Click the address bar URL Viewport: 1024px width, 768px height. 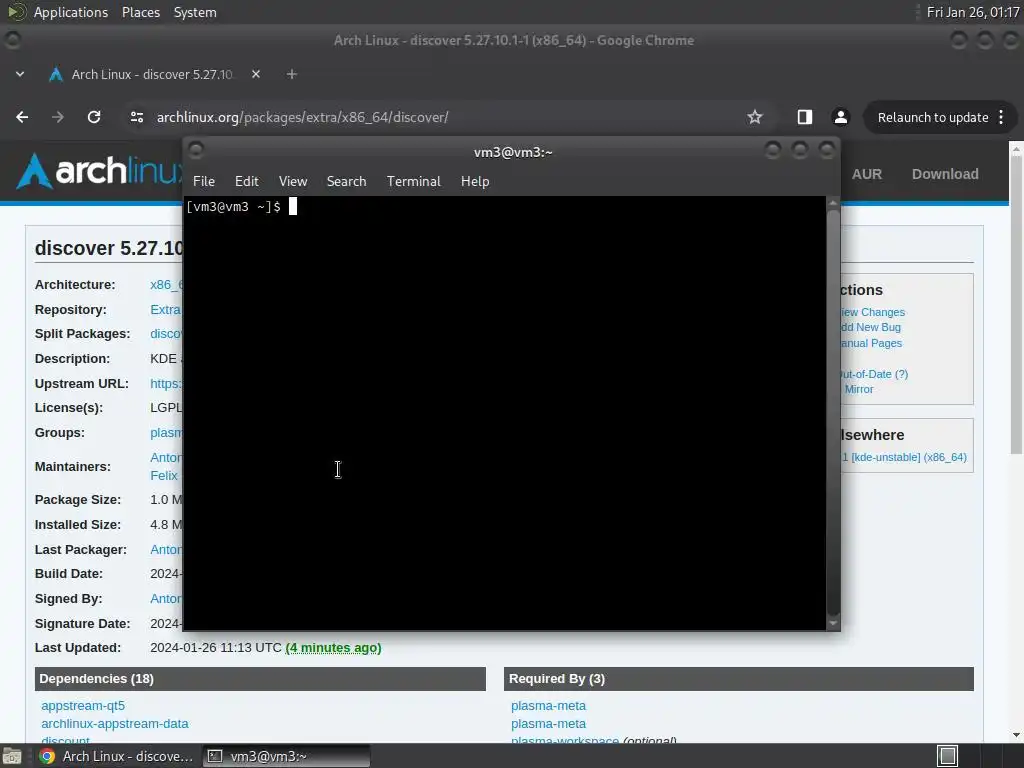pos(302,118)
